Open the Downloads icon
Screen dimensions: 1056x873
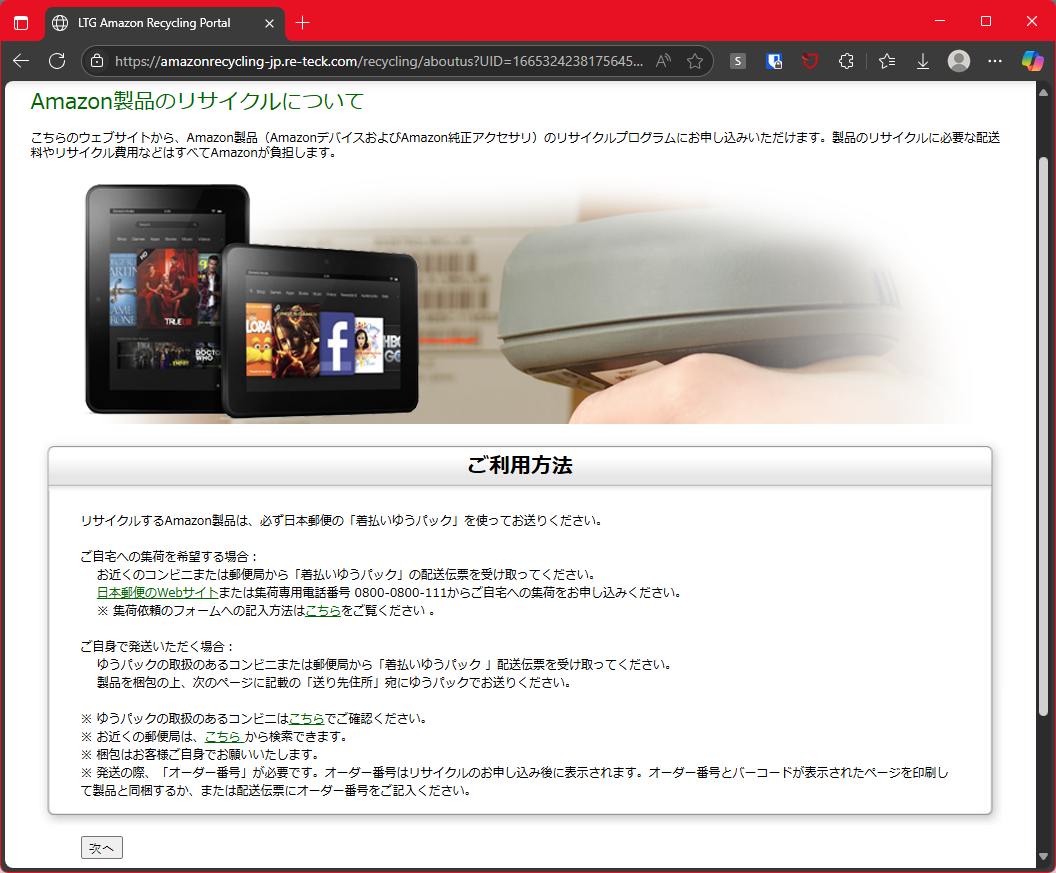pos(923,61)
